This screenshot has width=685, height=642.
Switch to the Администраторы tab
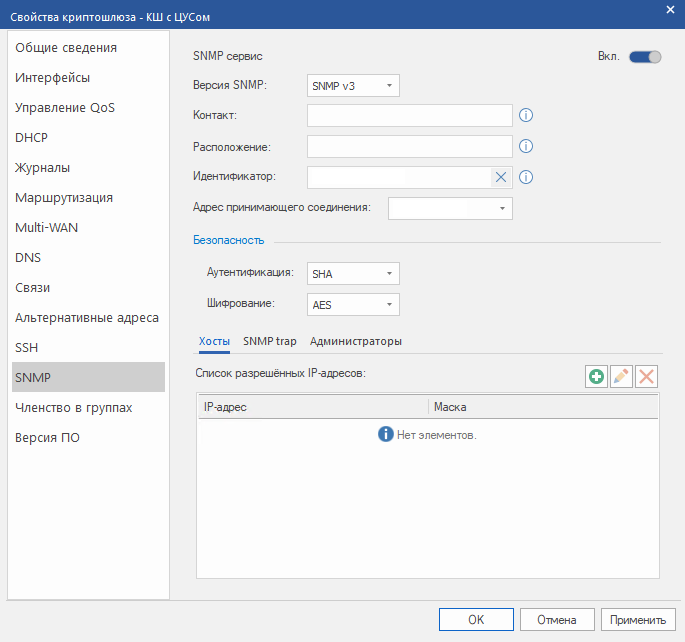pos(356,341)
